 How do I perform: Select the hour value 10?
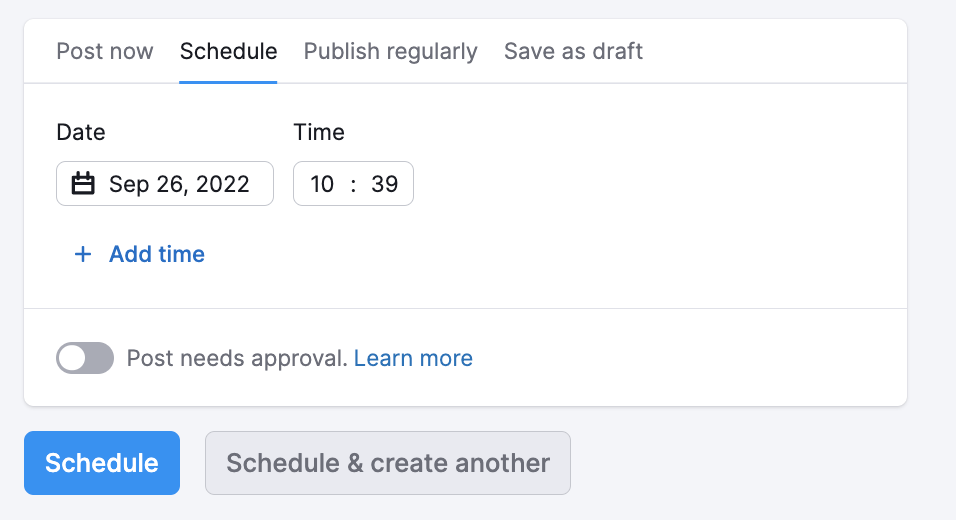tap(322, 183)
